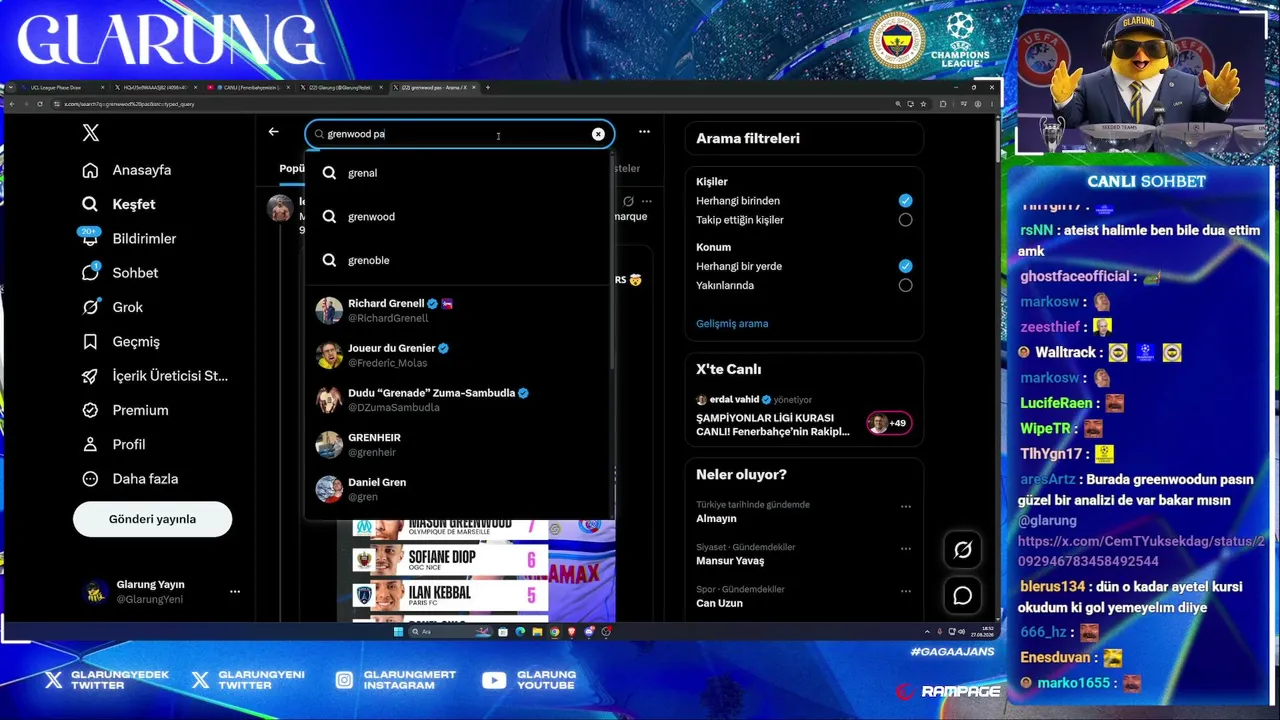Click the browser address bar
This screenshot has height=720, width=1280.
[x=470, y=104]
